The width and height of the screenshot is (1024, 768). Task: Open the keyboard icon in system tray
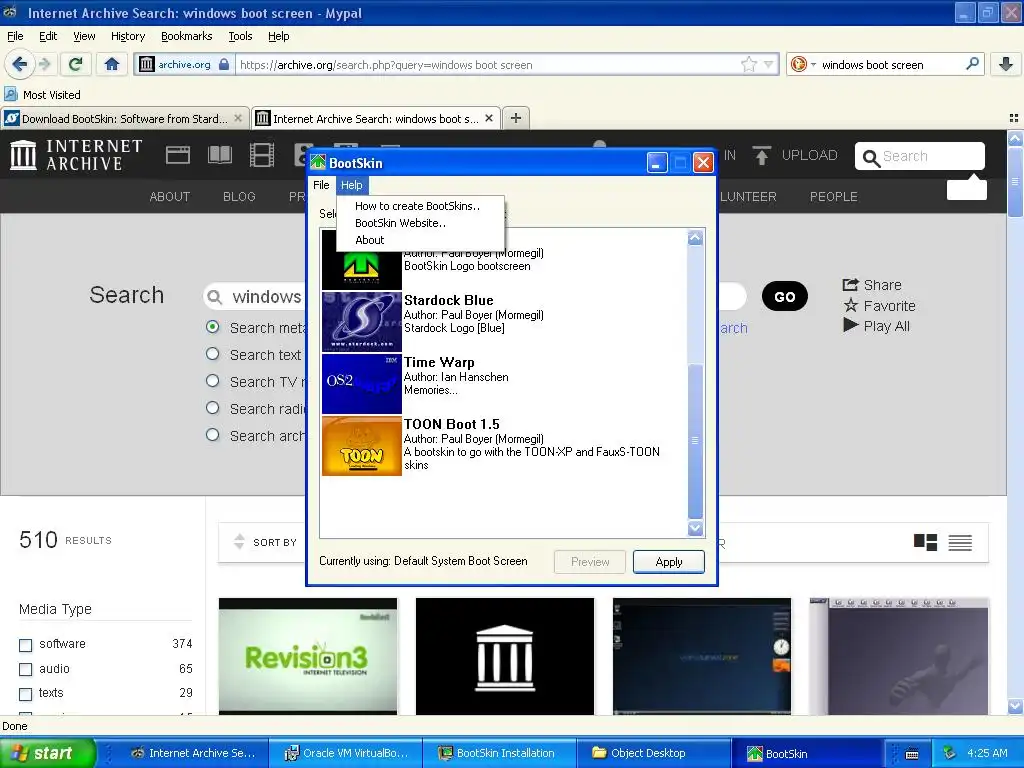[x=912, y=754]
